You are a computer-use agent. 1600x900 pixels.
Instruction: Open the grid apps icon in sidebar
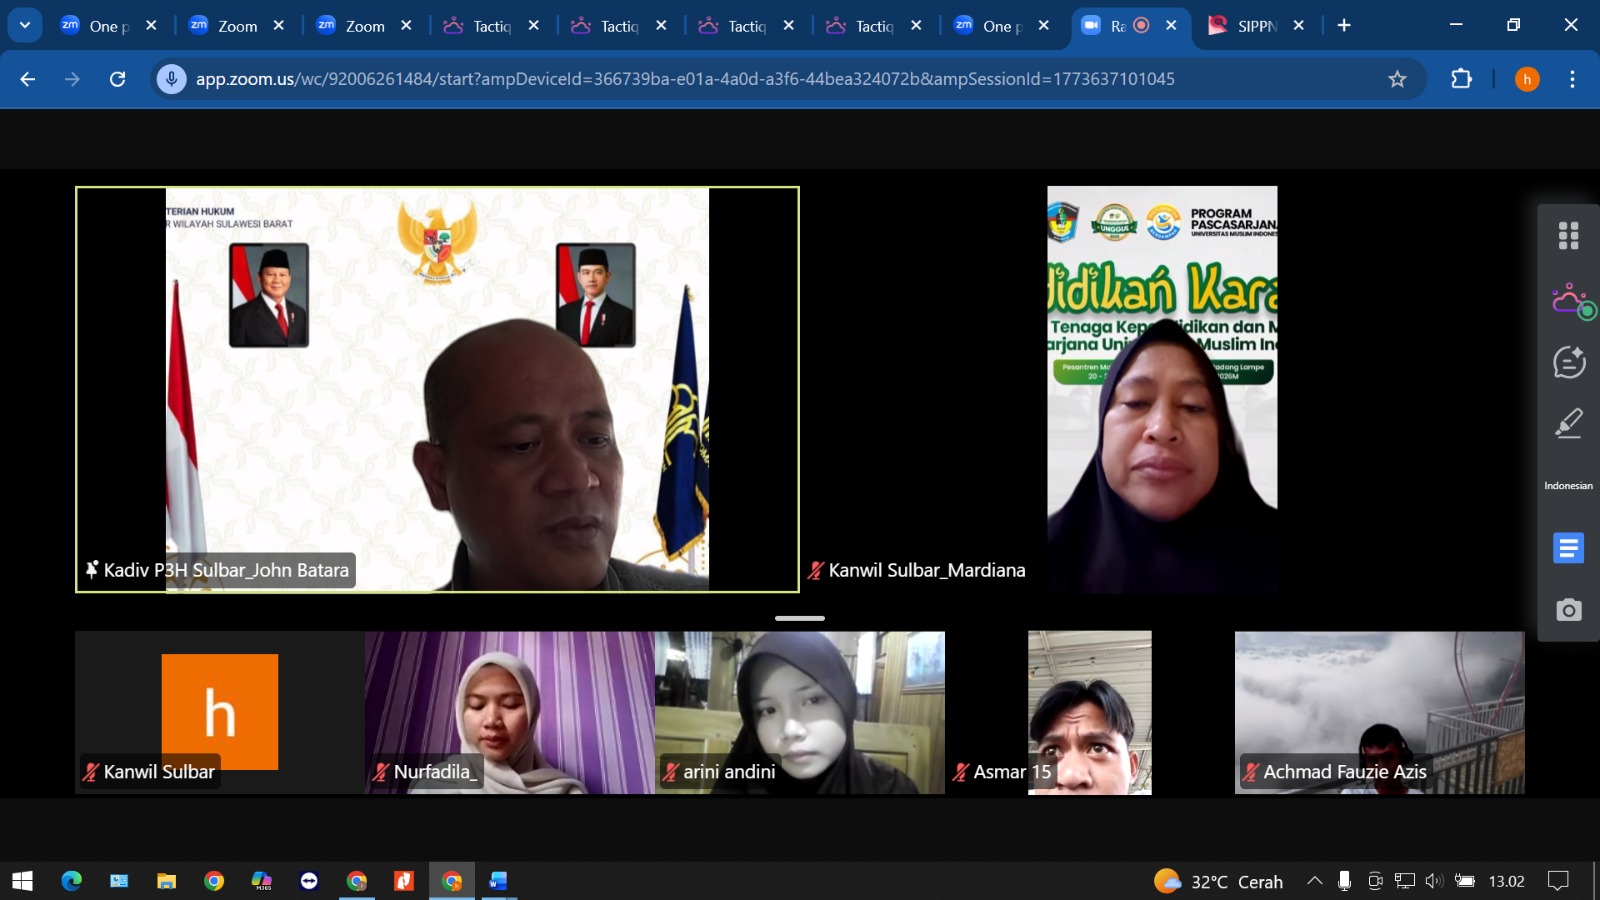pos(1568,236)
